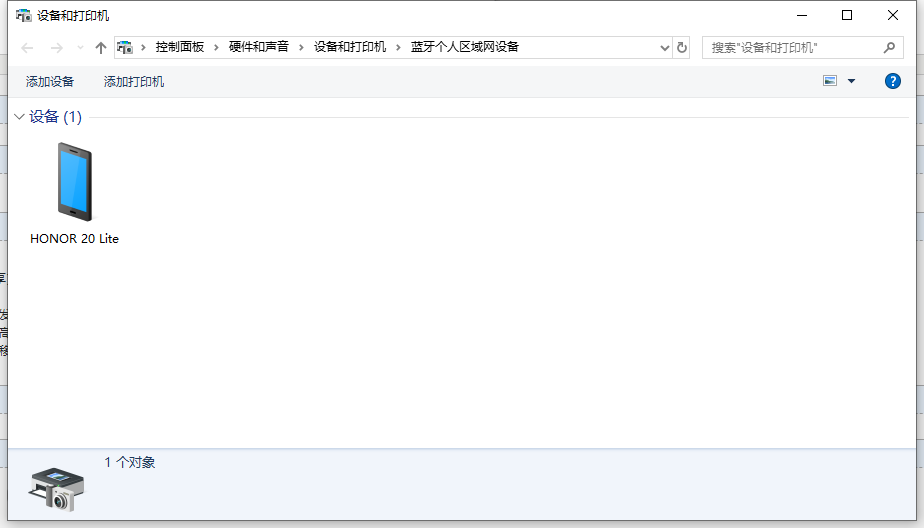
Task: Click the 设备 (1) group header
Action: pyautogui.click(x=55, y=117)
